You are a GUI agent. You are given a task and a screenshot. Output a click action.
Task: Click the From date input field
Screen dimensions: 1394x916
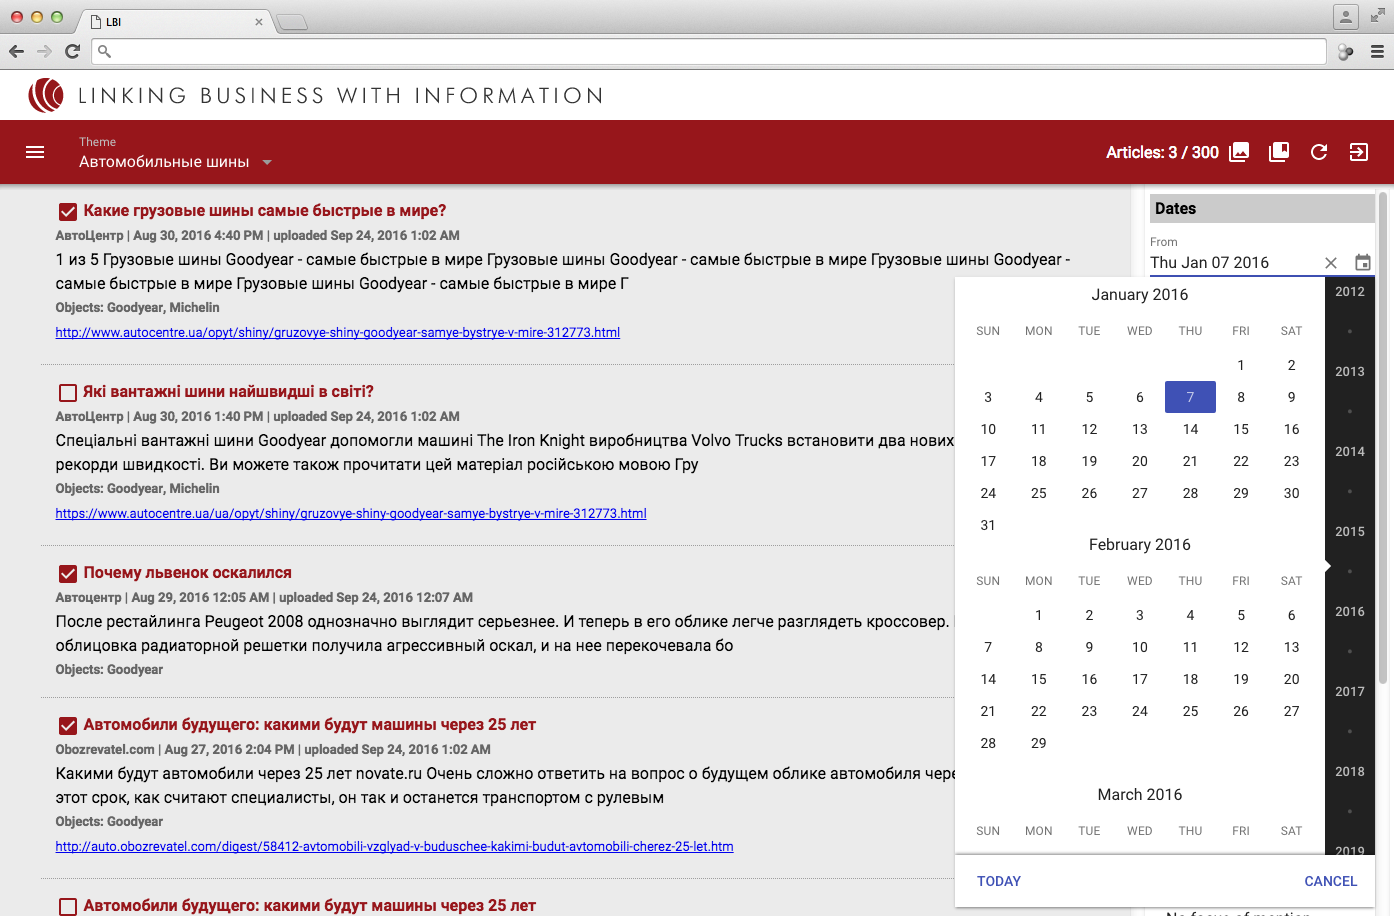tap(1233, 263)
